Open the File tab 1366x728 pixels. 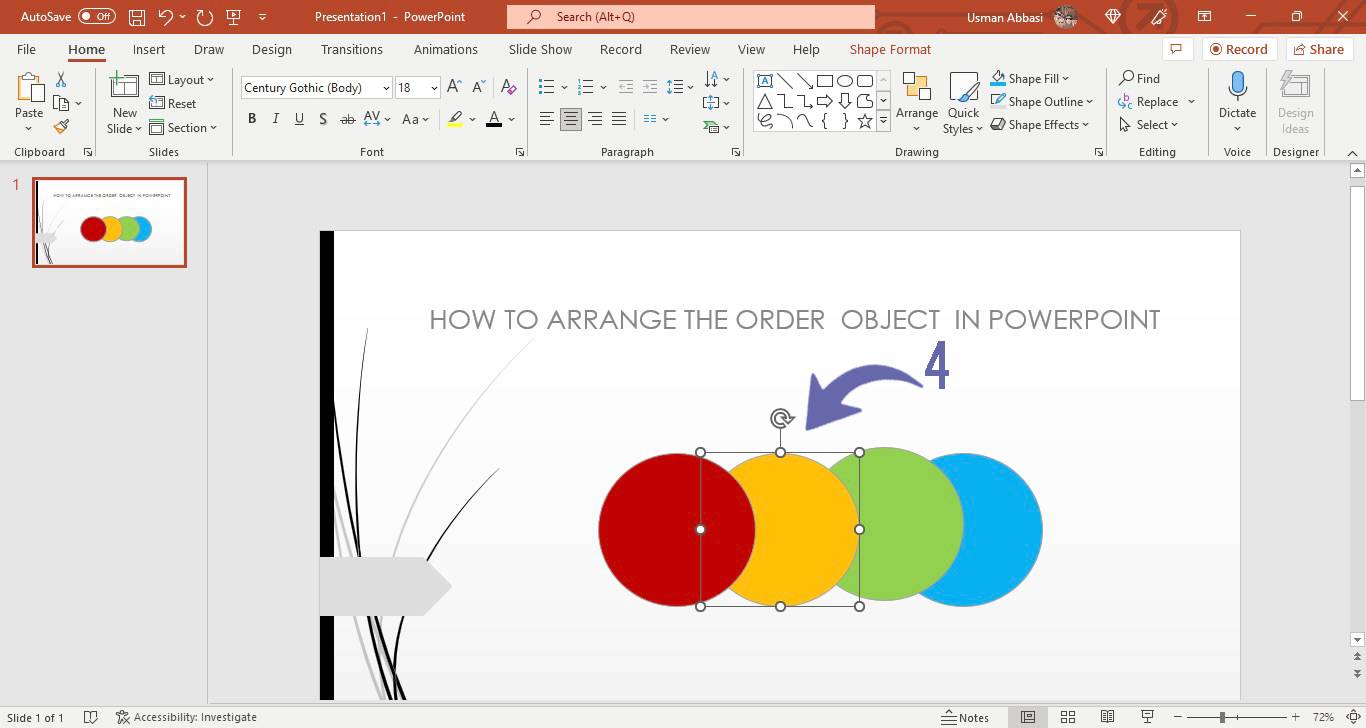pyautogui.click(x=26, y=49)
